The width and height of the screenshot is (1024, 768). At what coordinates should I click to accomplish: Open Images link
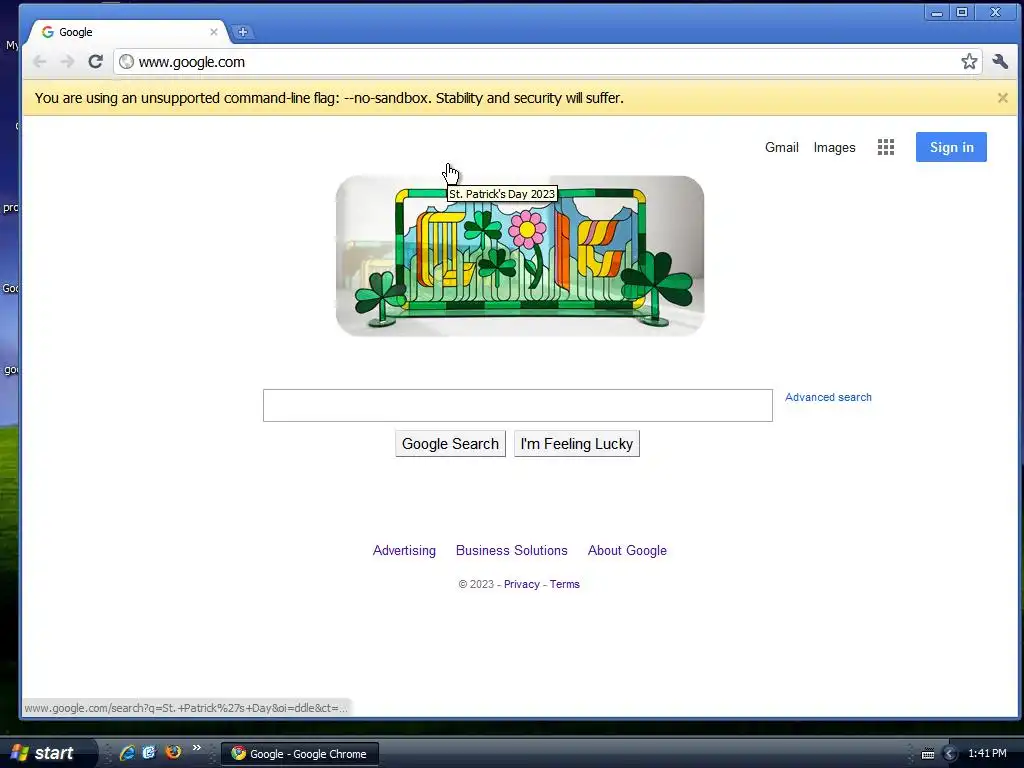[x=834, y=148]
